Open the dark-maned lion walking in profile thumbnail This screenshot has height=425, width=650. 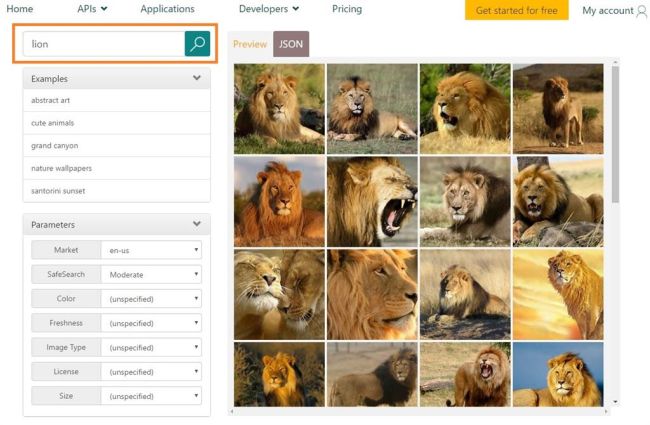[x=372, y=374]
